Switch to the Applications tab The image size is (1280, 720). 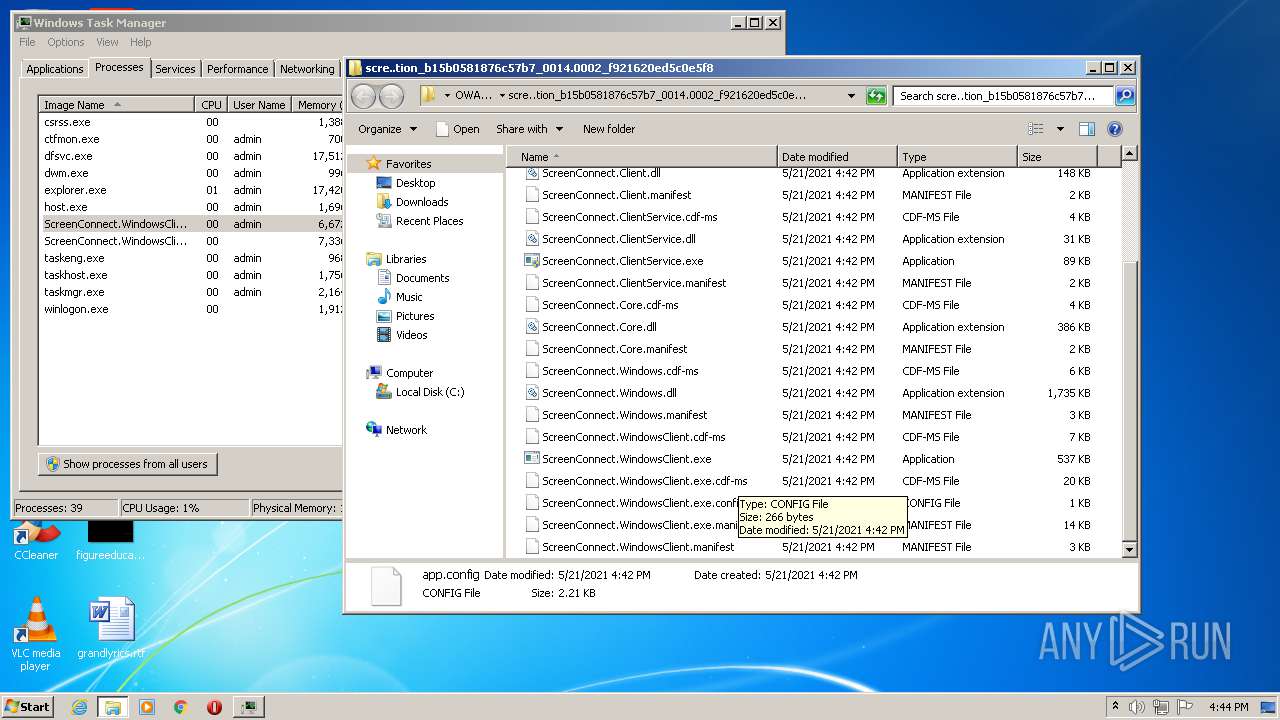[55, 69]
